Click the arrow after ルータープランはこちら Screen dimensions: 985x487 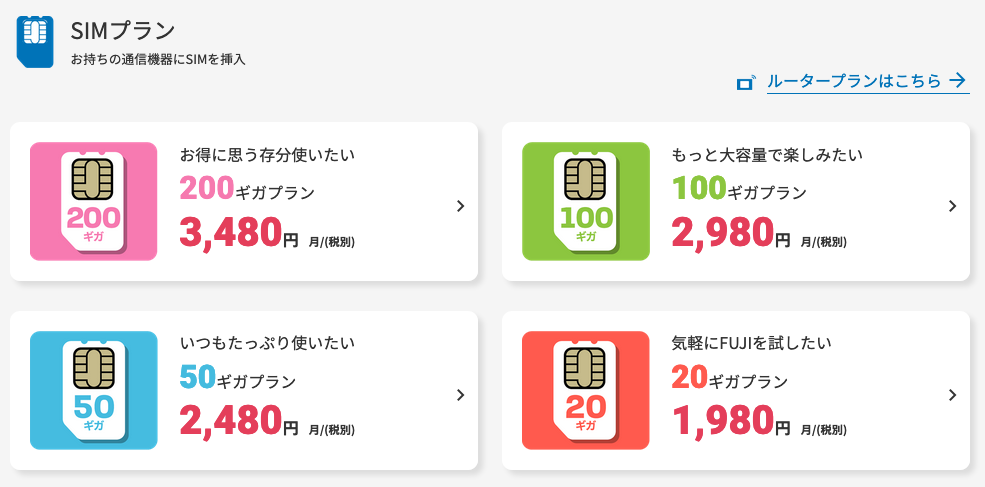pos(957,80)
